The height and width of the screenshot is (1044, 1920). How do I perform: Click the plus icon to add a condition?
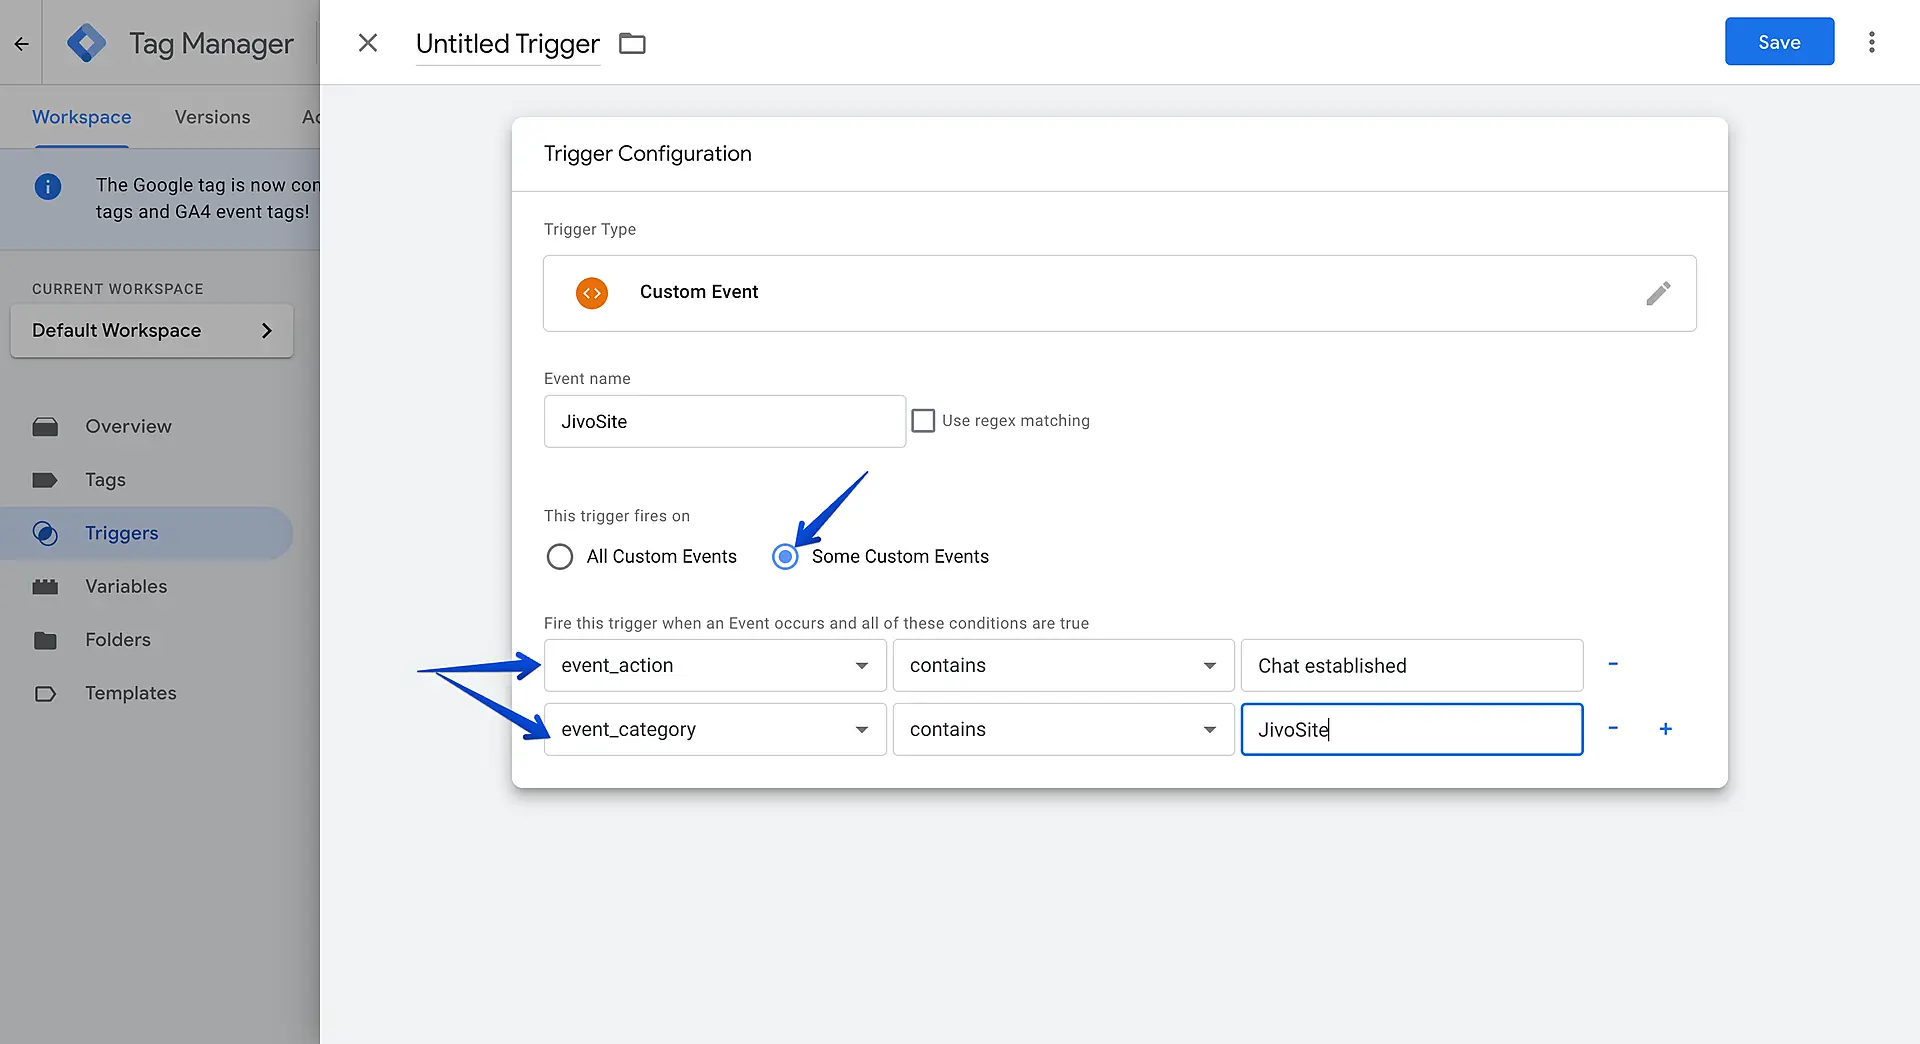coord(1665,729)
